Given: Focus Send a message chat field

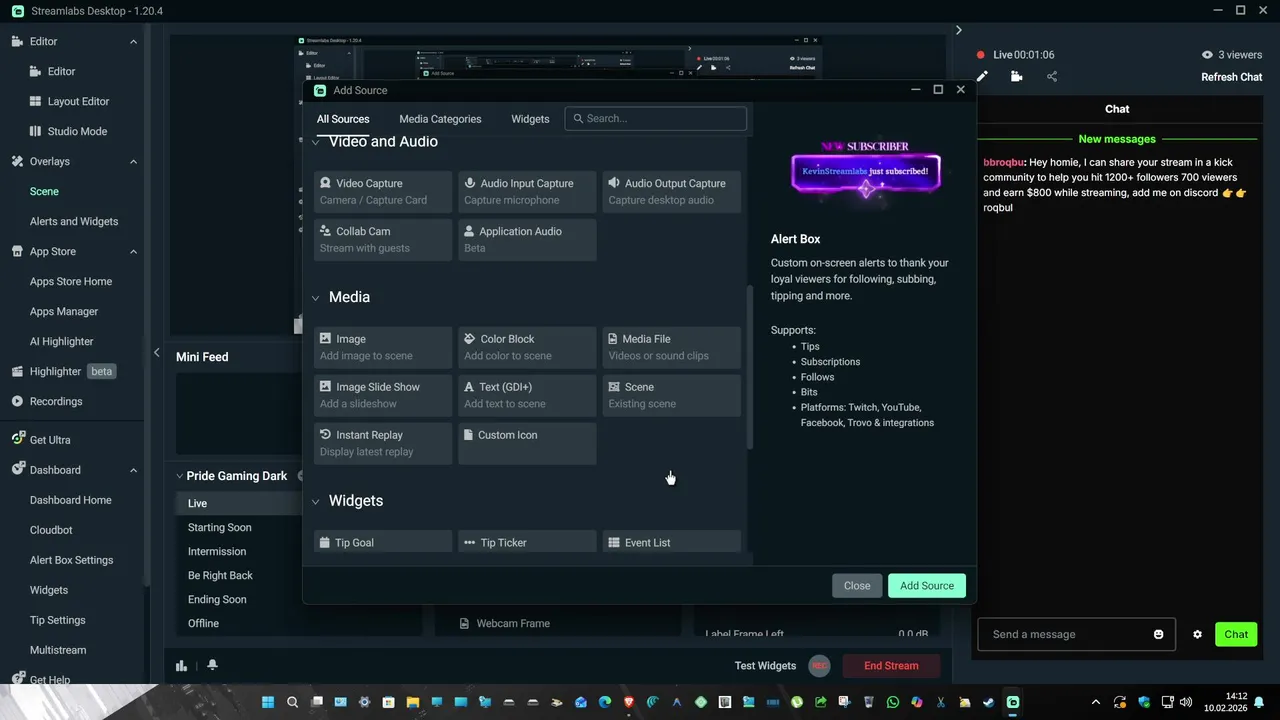Looking at the screenshot, I should pos(1076,634).
